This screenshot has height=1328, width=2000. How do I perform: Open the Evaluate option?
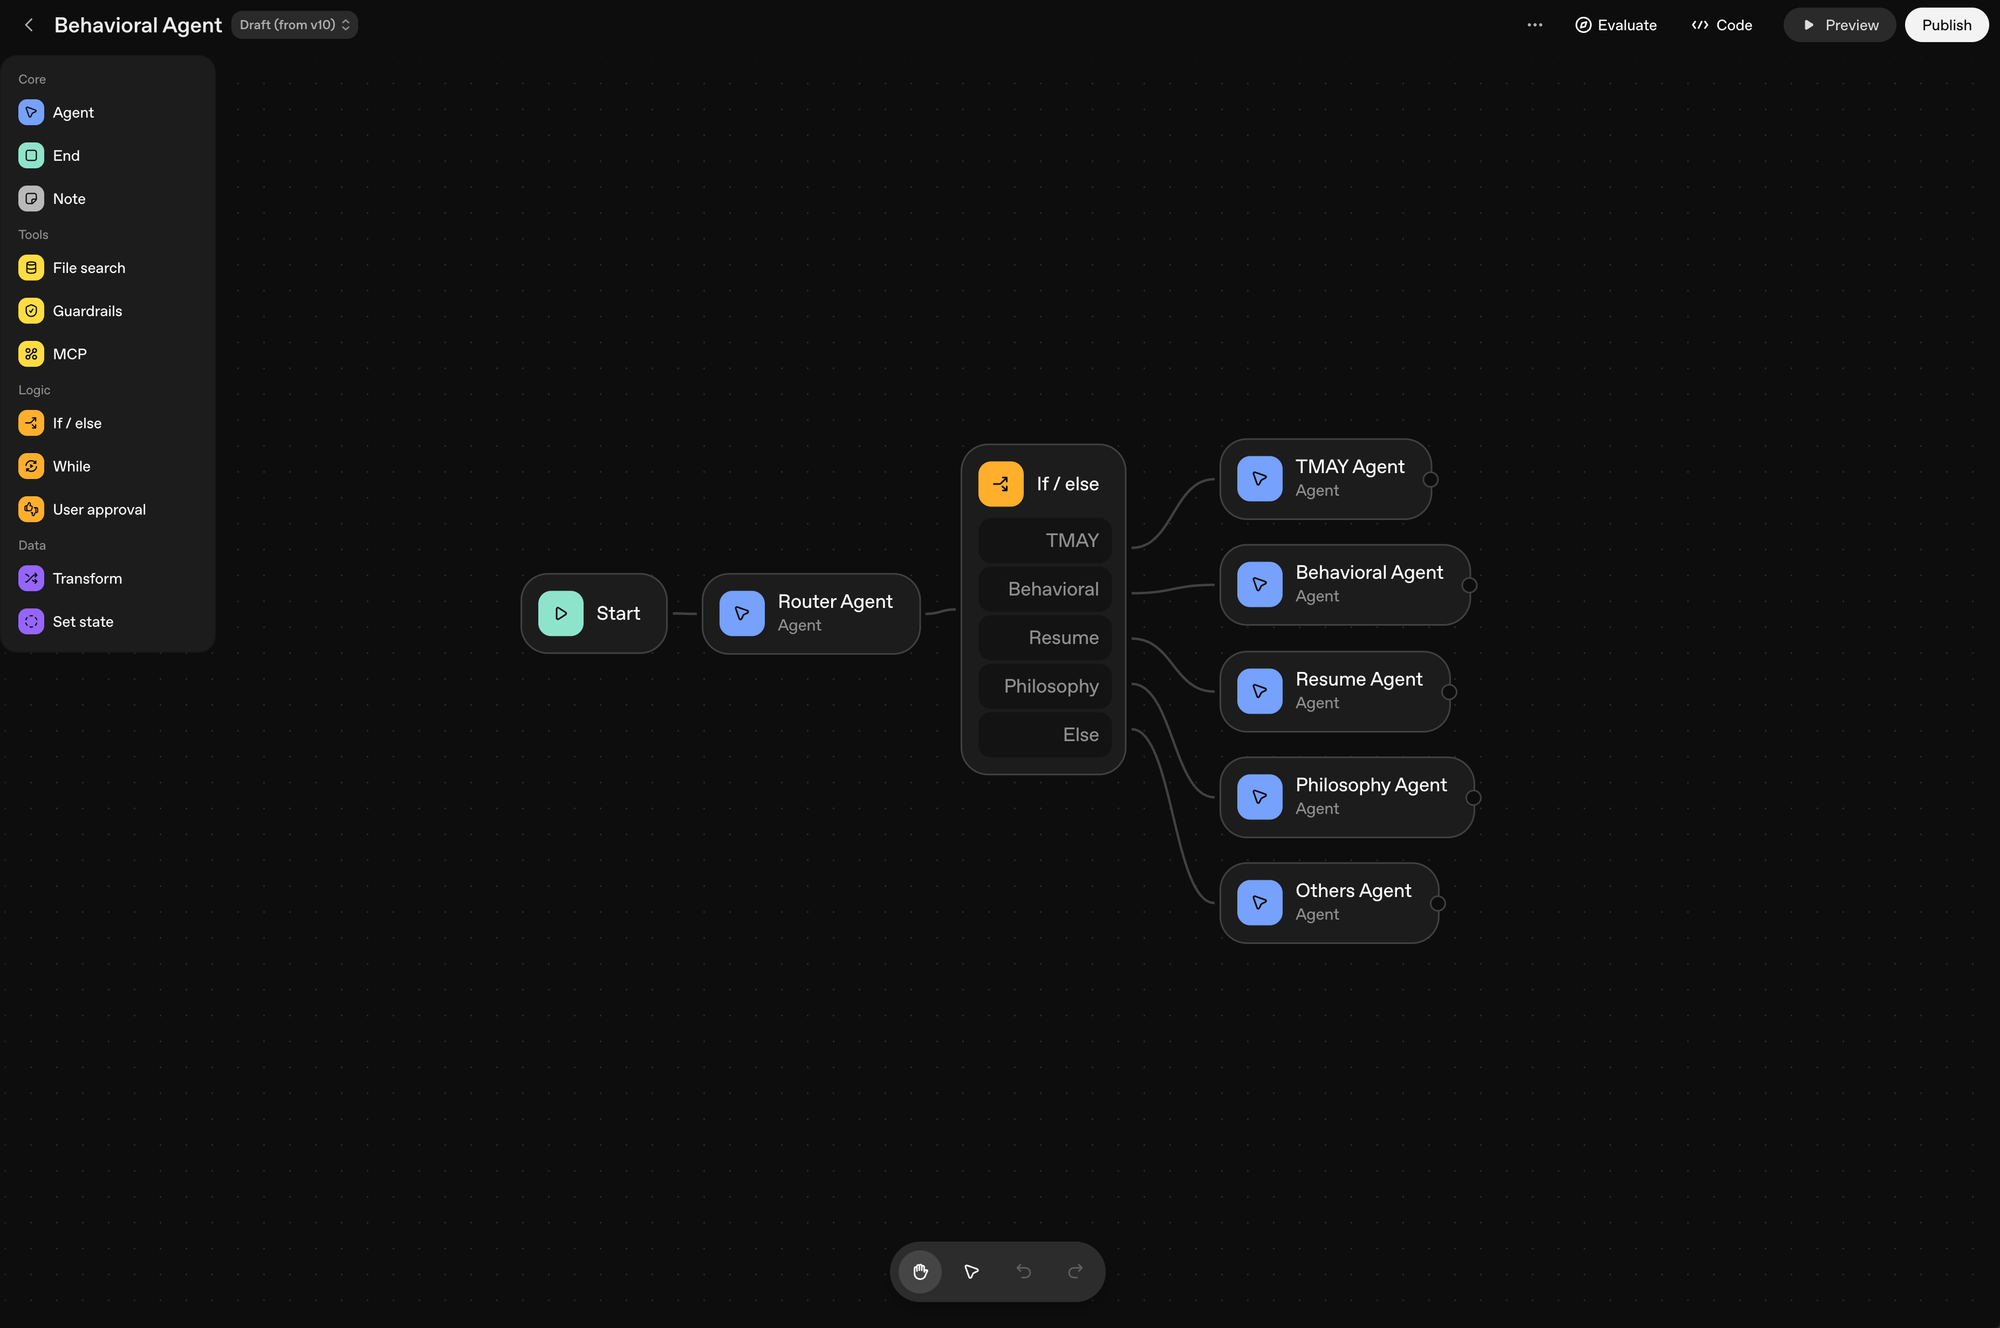(1615, 25)
